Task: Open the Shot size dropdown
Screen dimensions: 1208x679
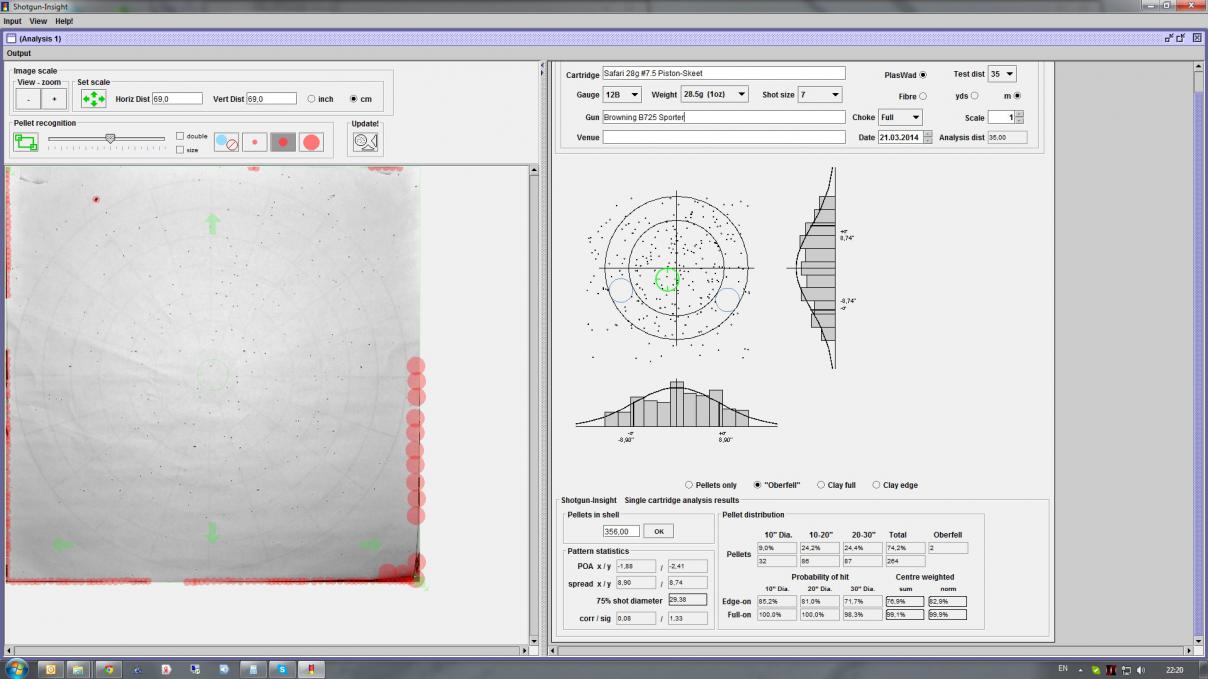Action: click(x=820, y=95)
